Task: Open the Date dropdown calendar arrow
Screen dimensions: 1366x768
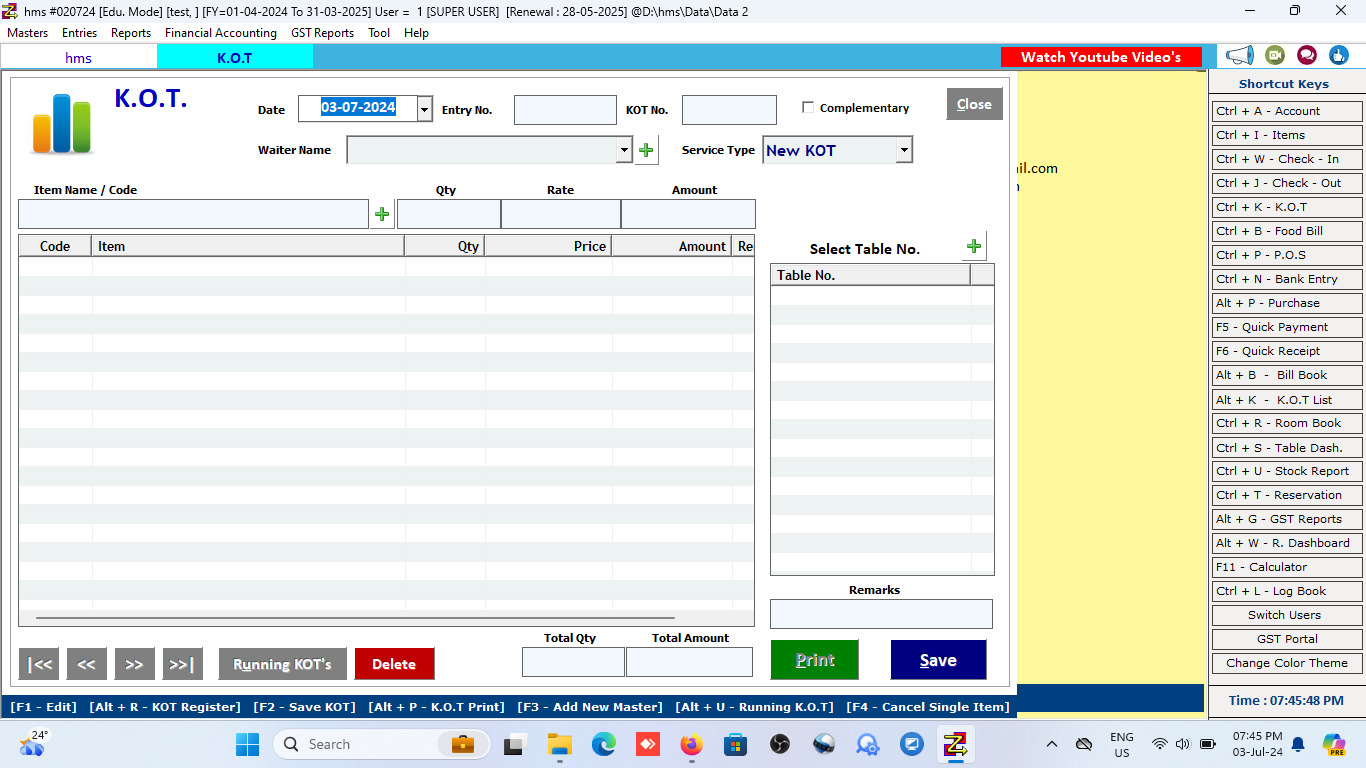Action: tap(424, 109)
